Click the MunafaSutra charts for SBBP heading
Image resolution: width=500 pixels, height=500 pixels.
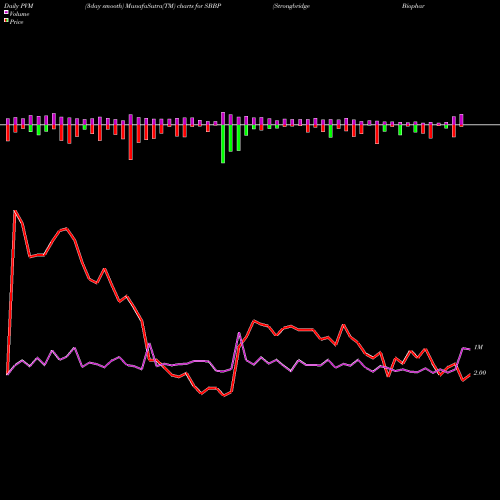[x=153, y=6]
